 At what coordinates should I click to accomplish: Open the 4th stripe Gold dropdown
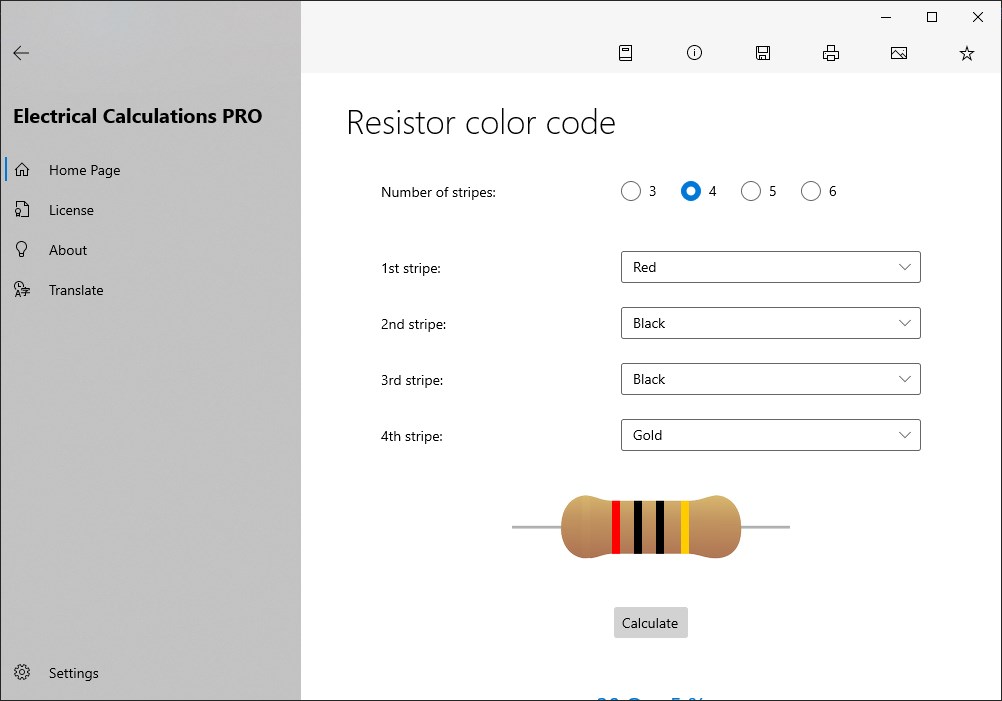click(x=770, y=435)
